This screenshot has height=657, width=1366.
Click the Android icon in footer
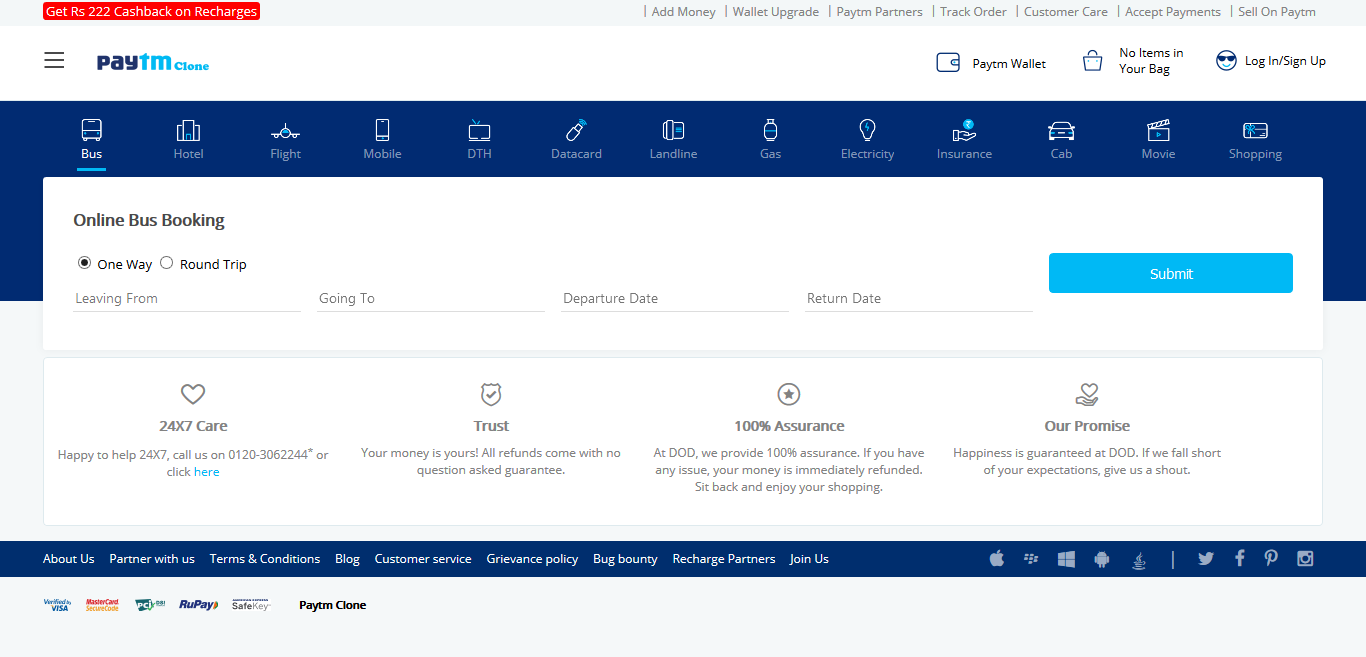coord(1102,559)
